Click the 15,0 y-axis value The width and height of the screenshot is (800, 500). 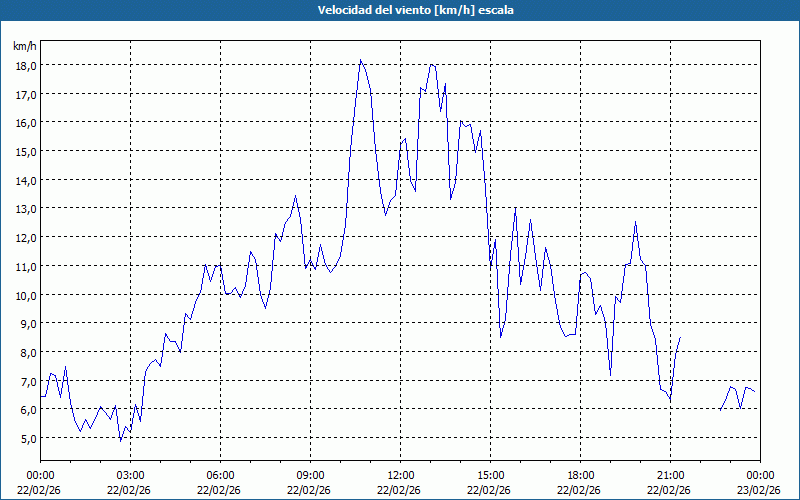pos(26,152)
